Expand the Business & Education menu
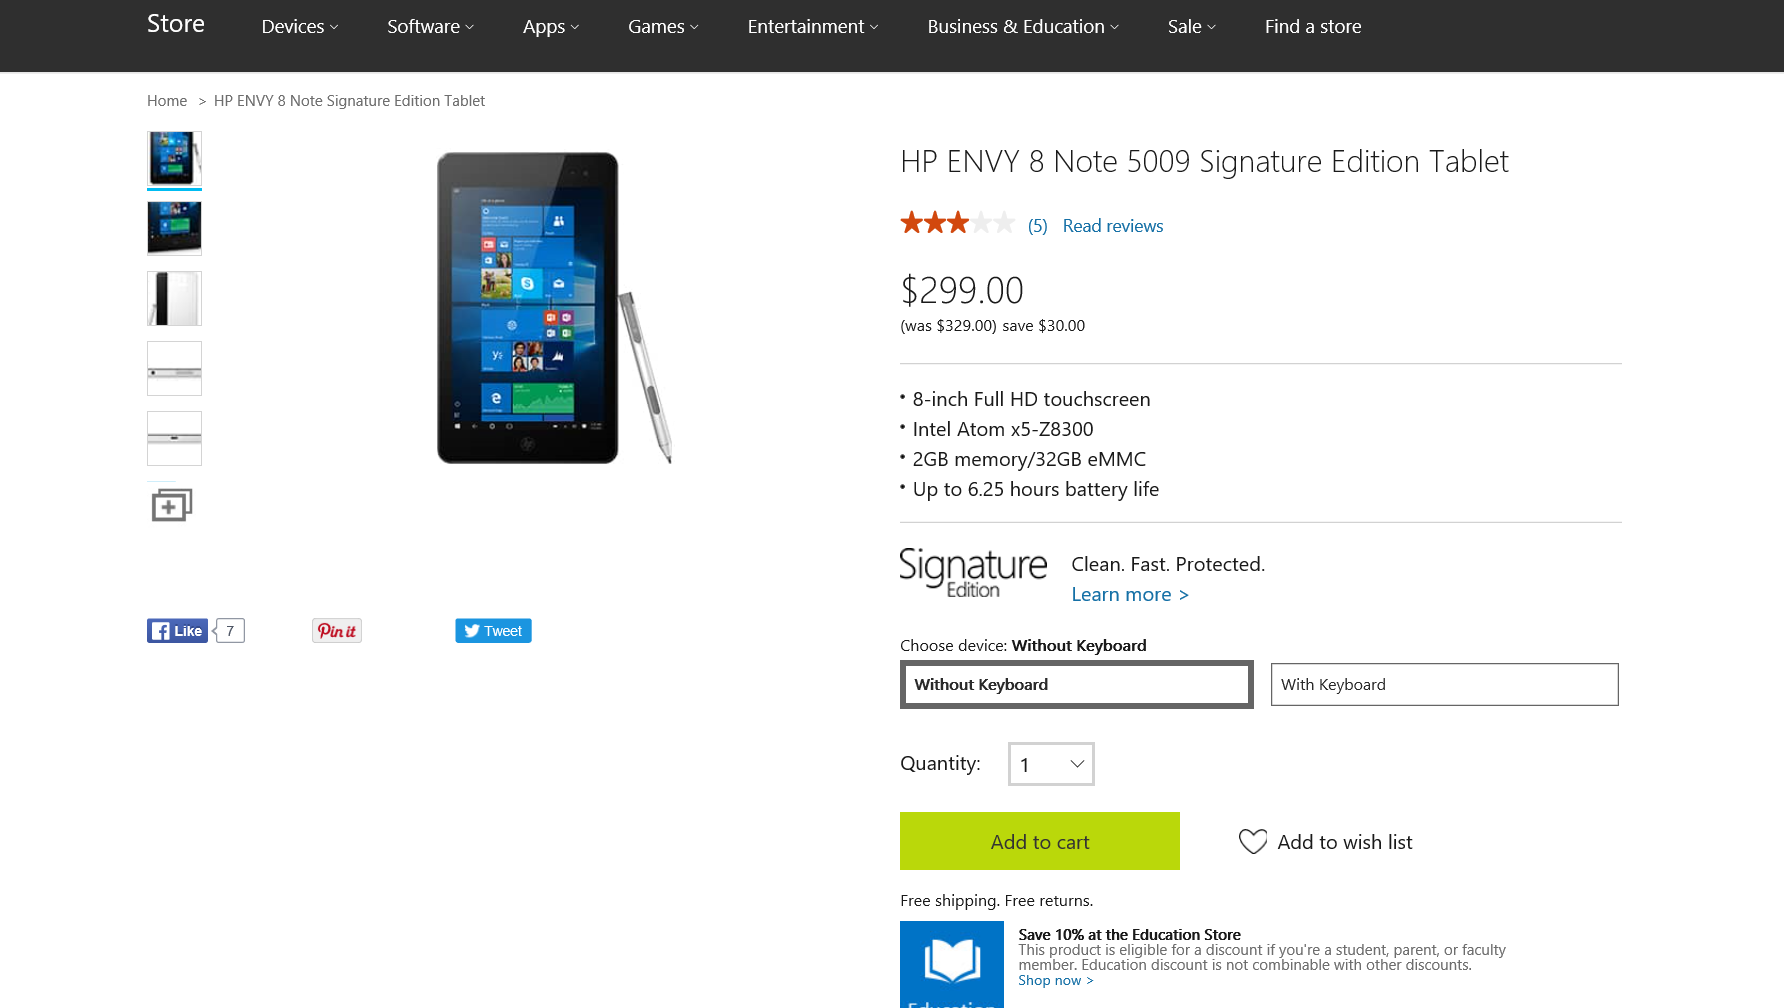 click(x=1023, y=27)
